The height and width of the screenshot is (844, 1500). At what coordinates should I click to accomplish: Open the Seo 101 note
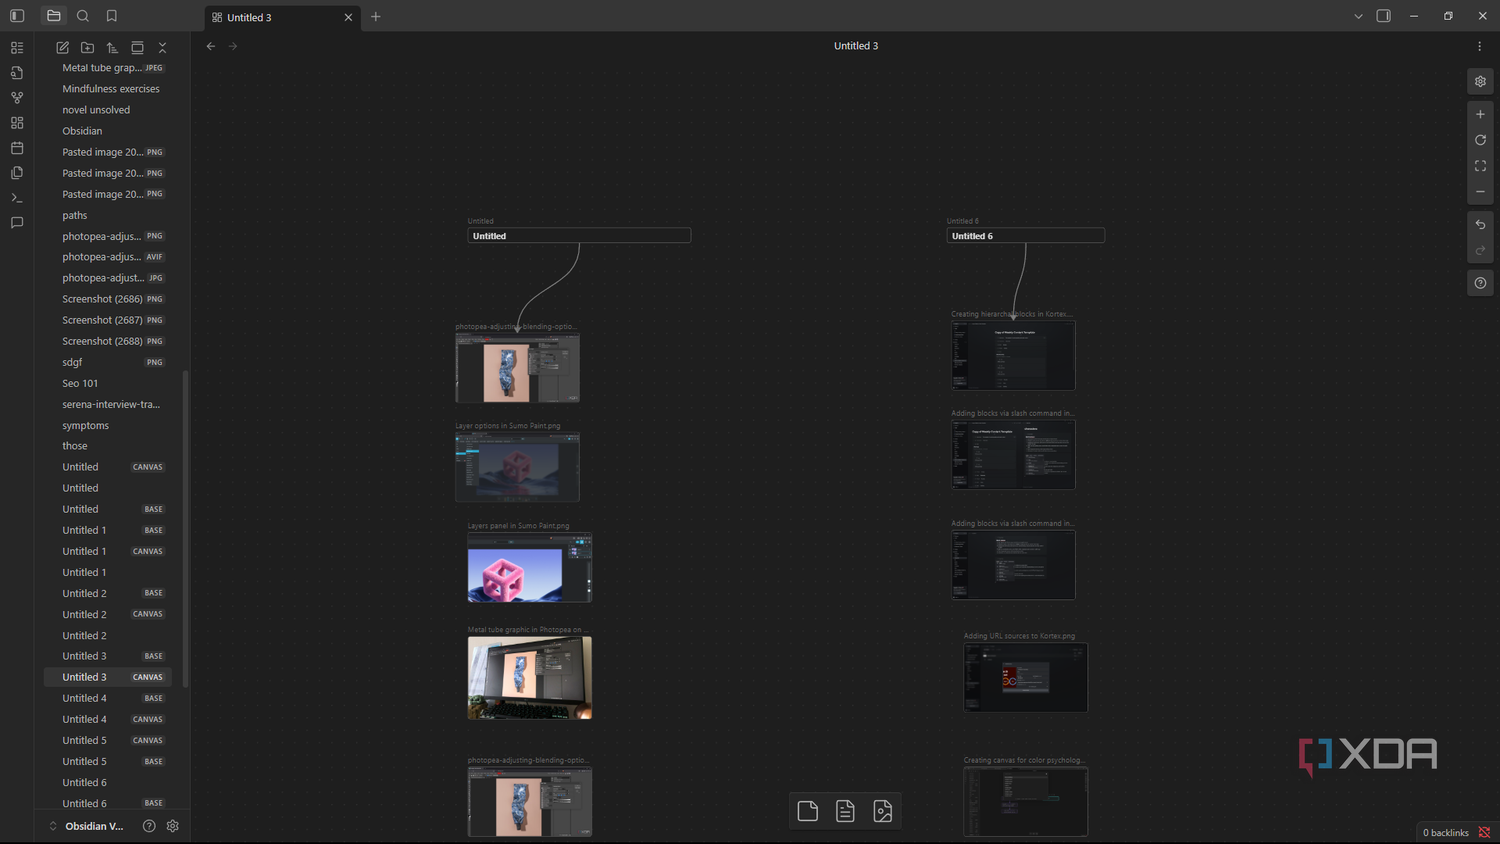click(x=108, y=383)
